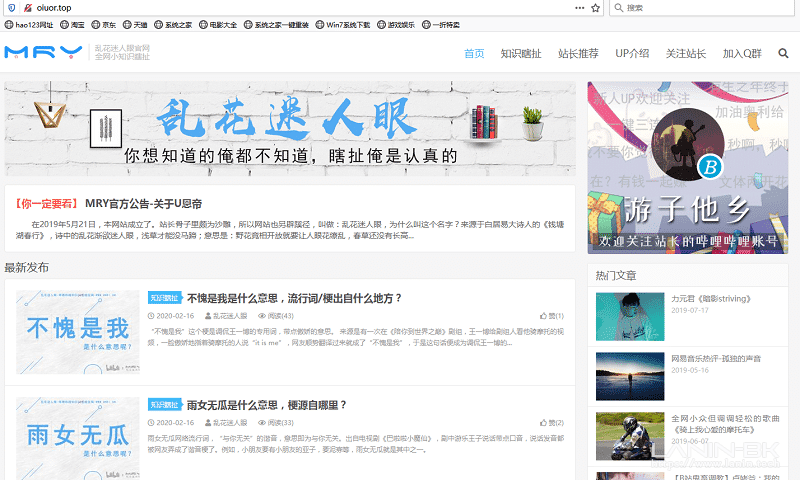Click the 乱花迷人眼 header banner
The height and width of the screenshot is (480, 800).
click(x=290, y=129)
